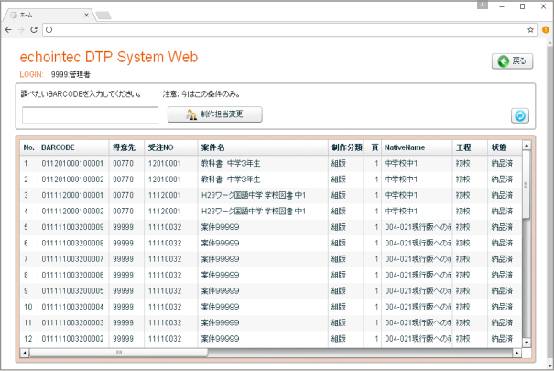
Task: Focus the BARCODE input field
Action: coord(90,115)
